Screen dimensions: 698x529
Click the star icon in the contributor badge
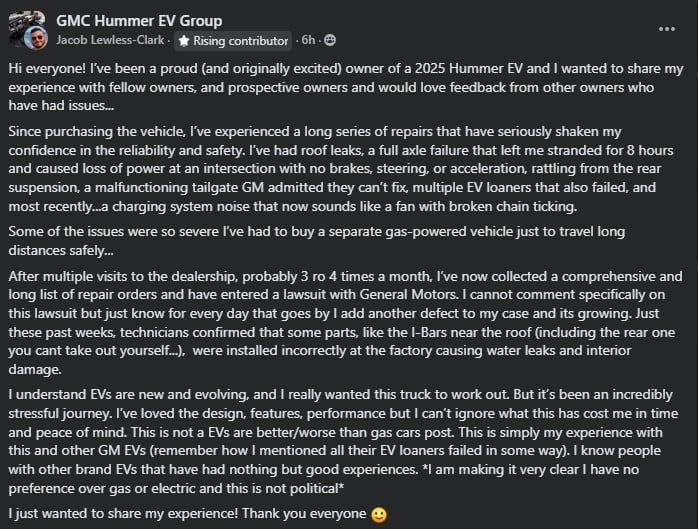click(x=184, y=41)
